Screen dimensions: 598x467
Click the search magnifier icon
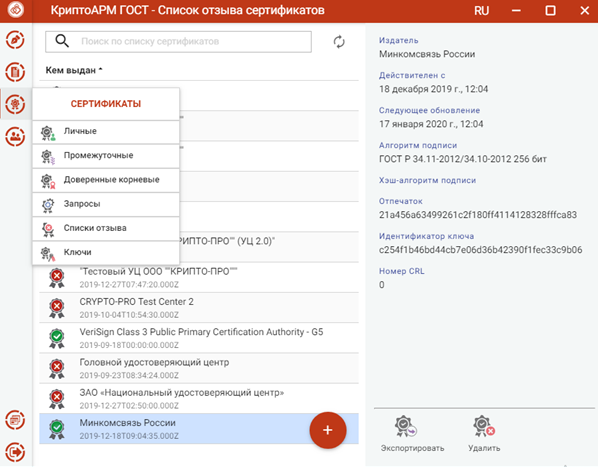[62, 40]
